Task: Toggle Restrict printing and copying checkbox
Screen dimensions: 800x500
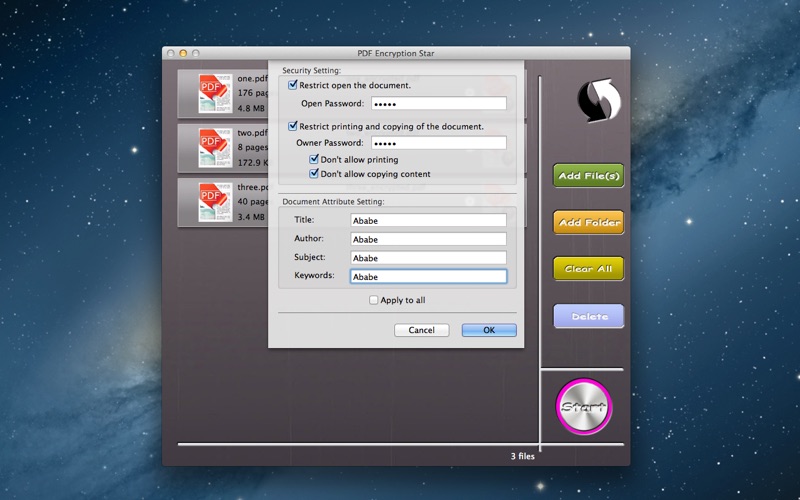Action: (x=293, y=127)
